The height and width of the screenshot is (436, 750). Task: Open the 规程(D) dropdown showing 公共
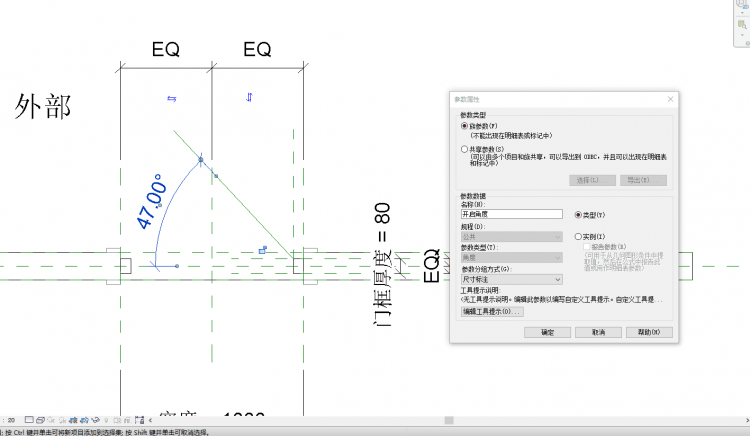point(511,237)
